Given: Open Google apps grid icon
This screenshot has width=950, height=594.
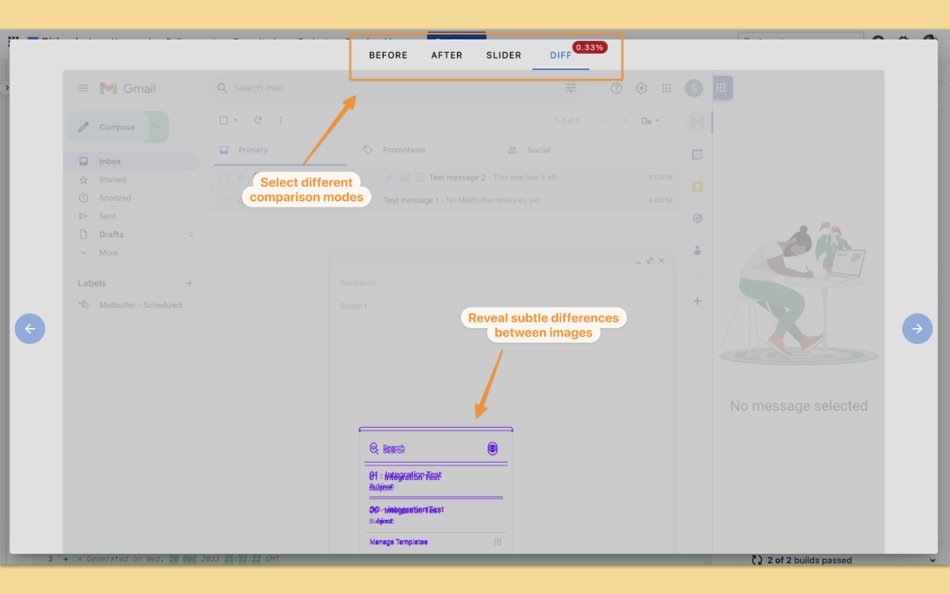Looking at the screenshot, I should coord(666,88).
